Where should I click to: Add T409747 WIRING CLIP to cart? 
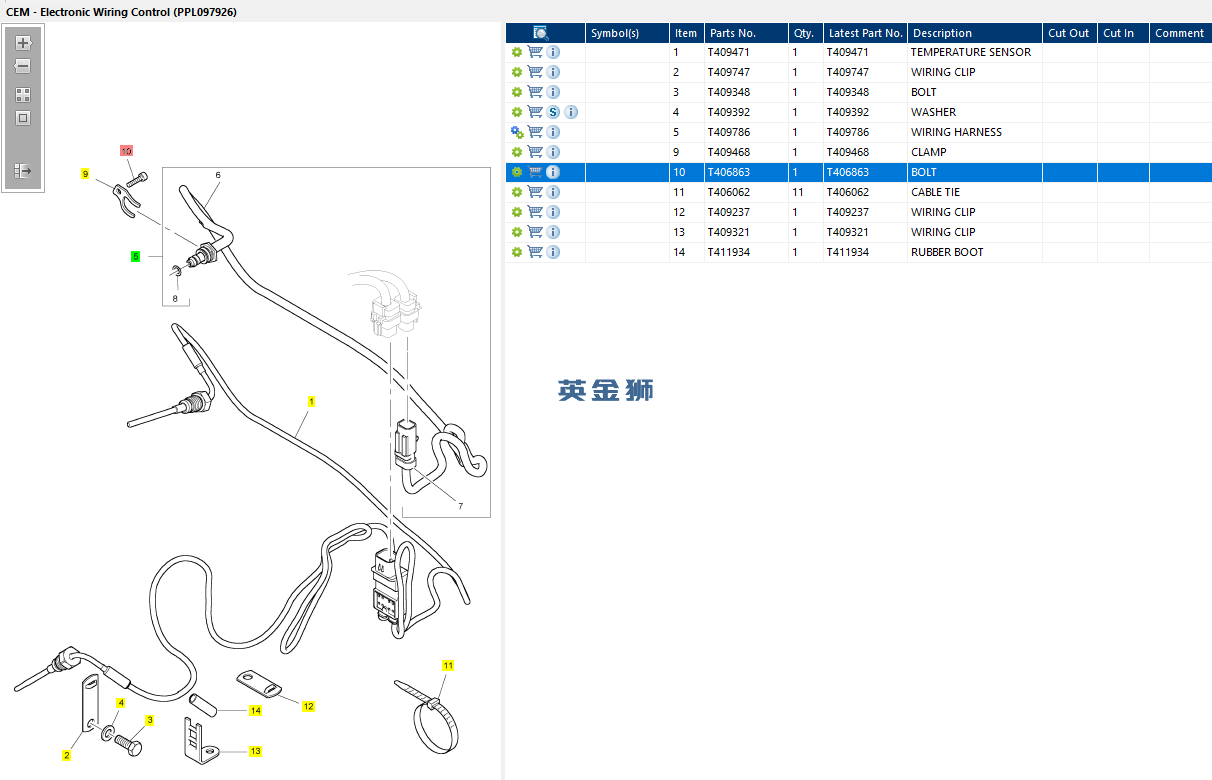click(535, 72)
